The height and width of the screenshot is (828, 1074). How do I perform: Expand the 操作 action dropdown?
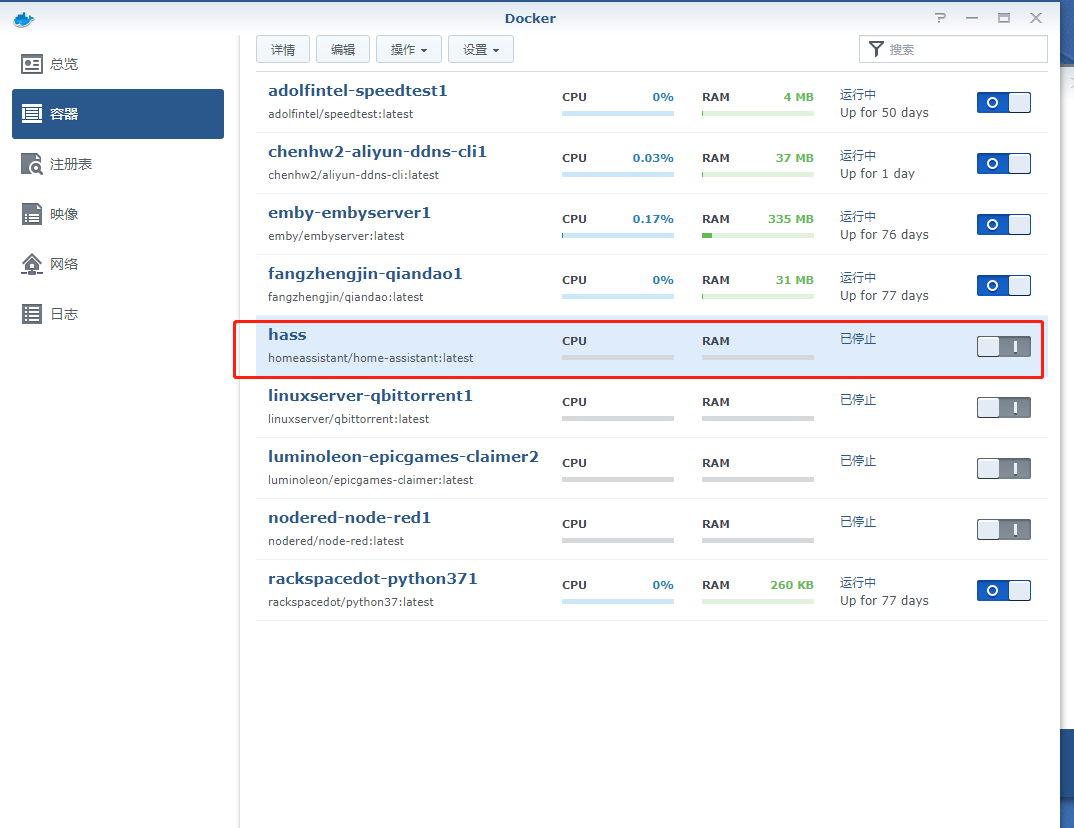(x=408, y=50)
